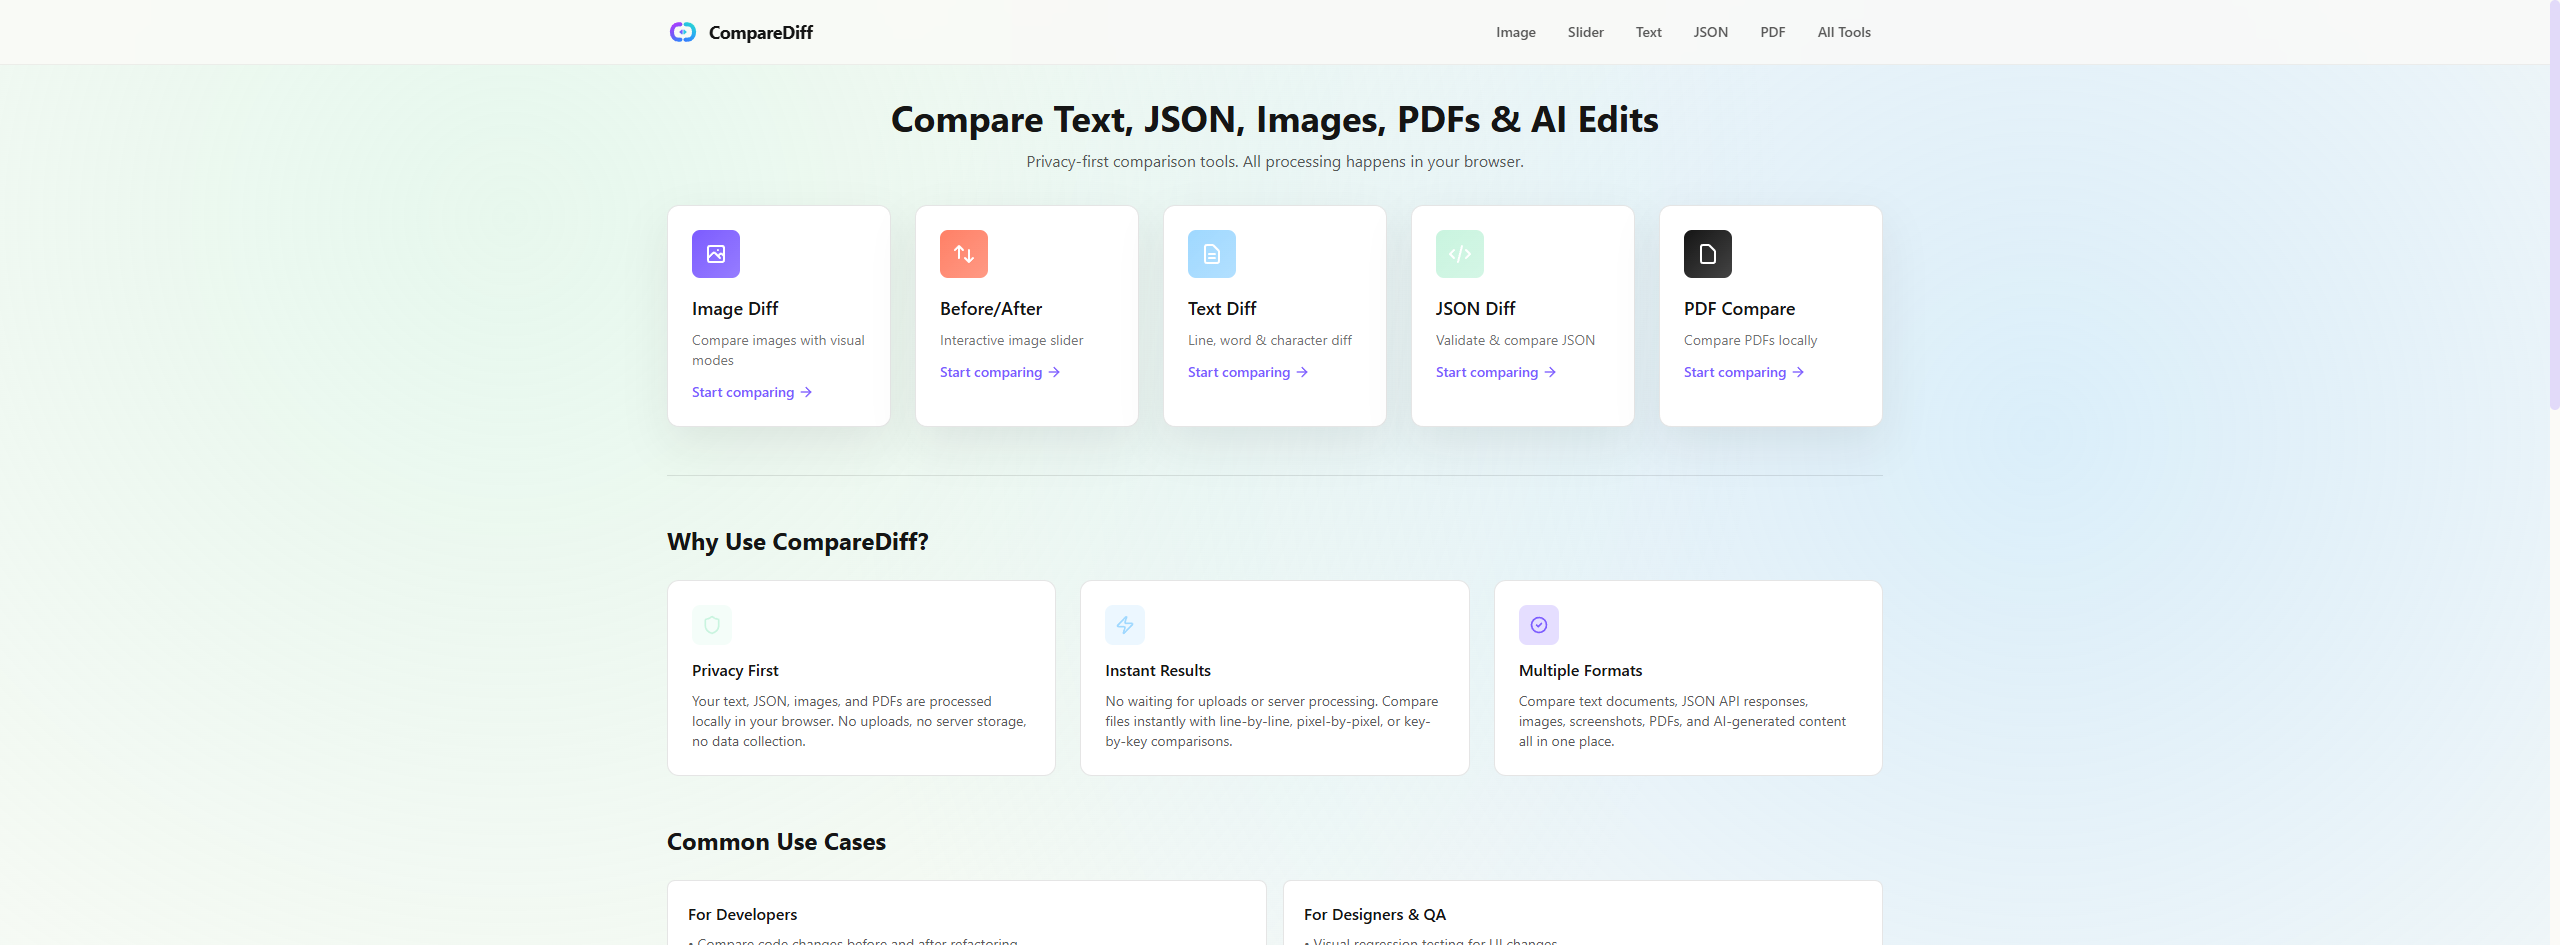This screenshot has width=2560, height=945.
Task: Go to Slider in the navigation bar
Action: point(1586,32)
